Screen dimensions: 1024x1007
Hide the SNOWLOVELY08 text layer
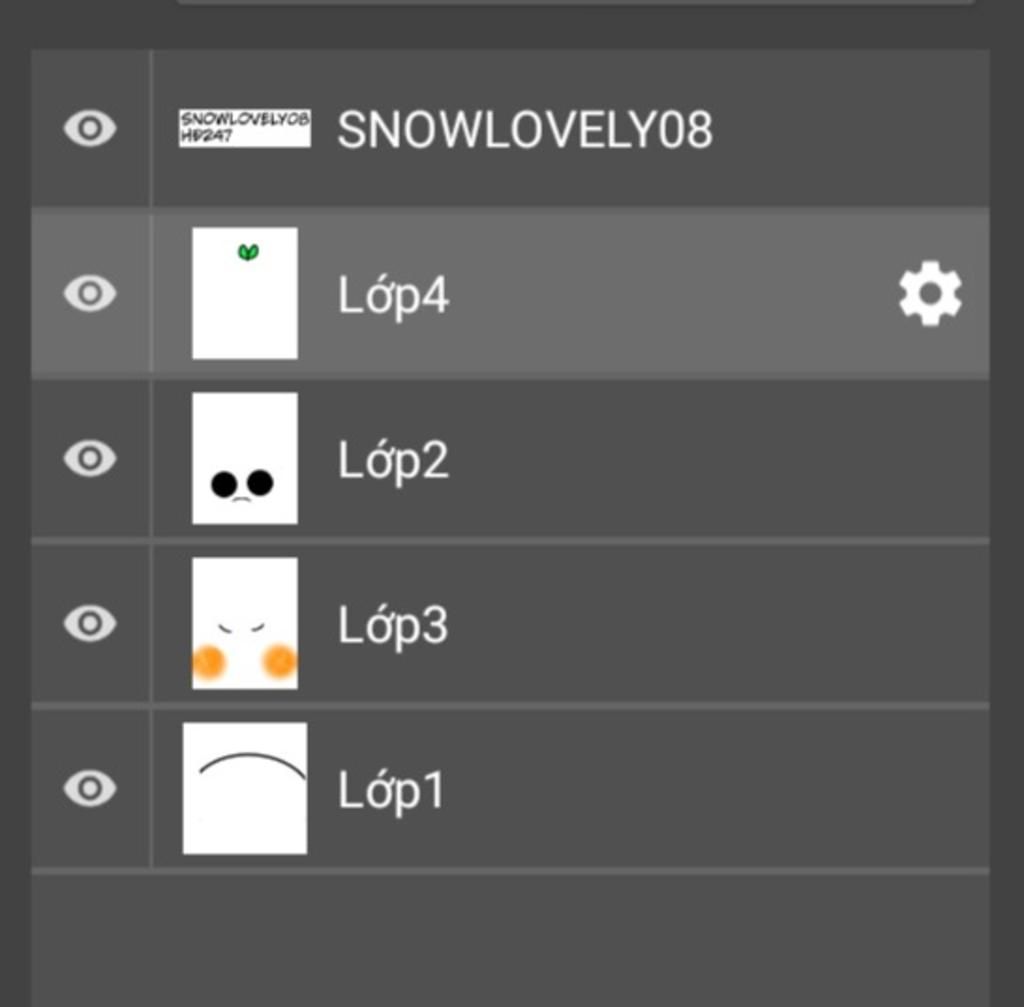tap(90, 129)
